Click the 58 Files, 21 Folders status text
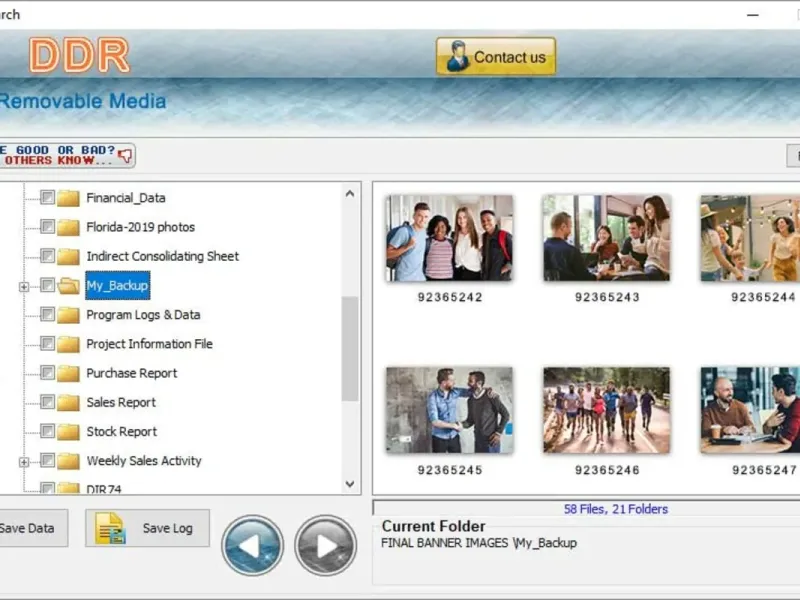The height and width of the screenshot is (600, 800). [x=616, y=509]
